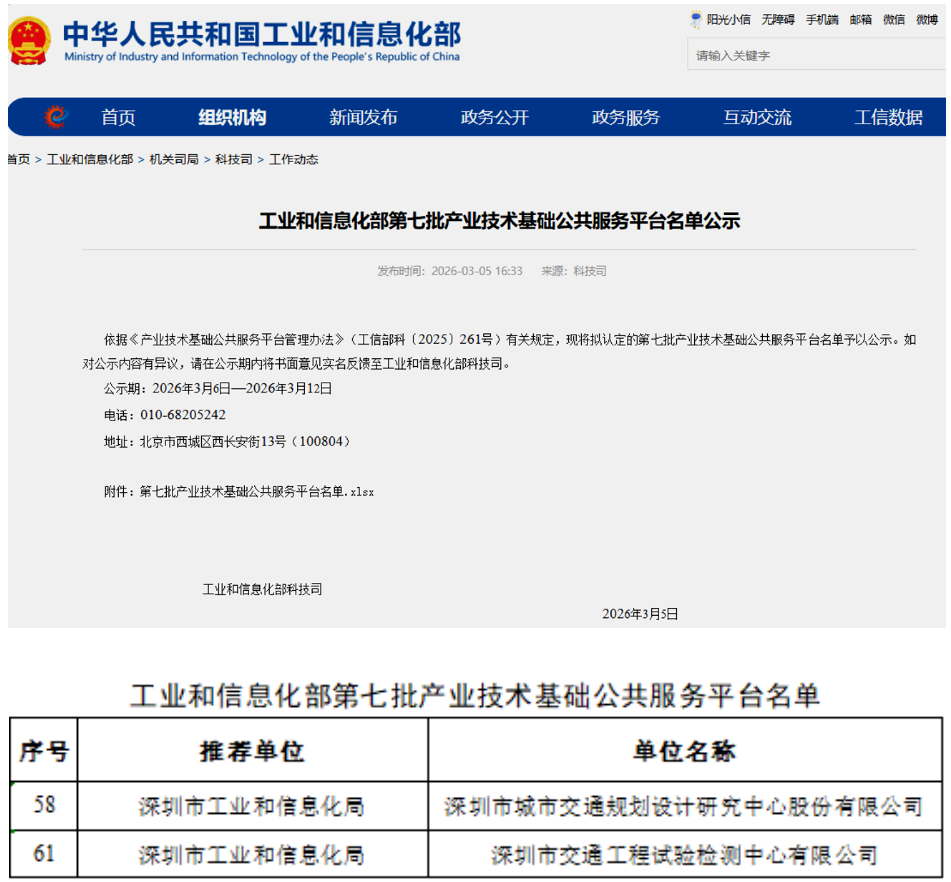This screenshot has height=882, width=951.
Task: Select the phone number 010-68205242
Action: 183,415
